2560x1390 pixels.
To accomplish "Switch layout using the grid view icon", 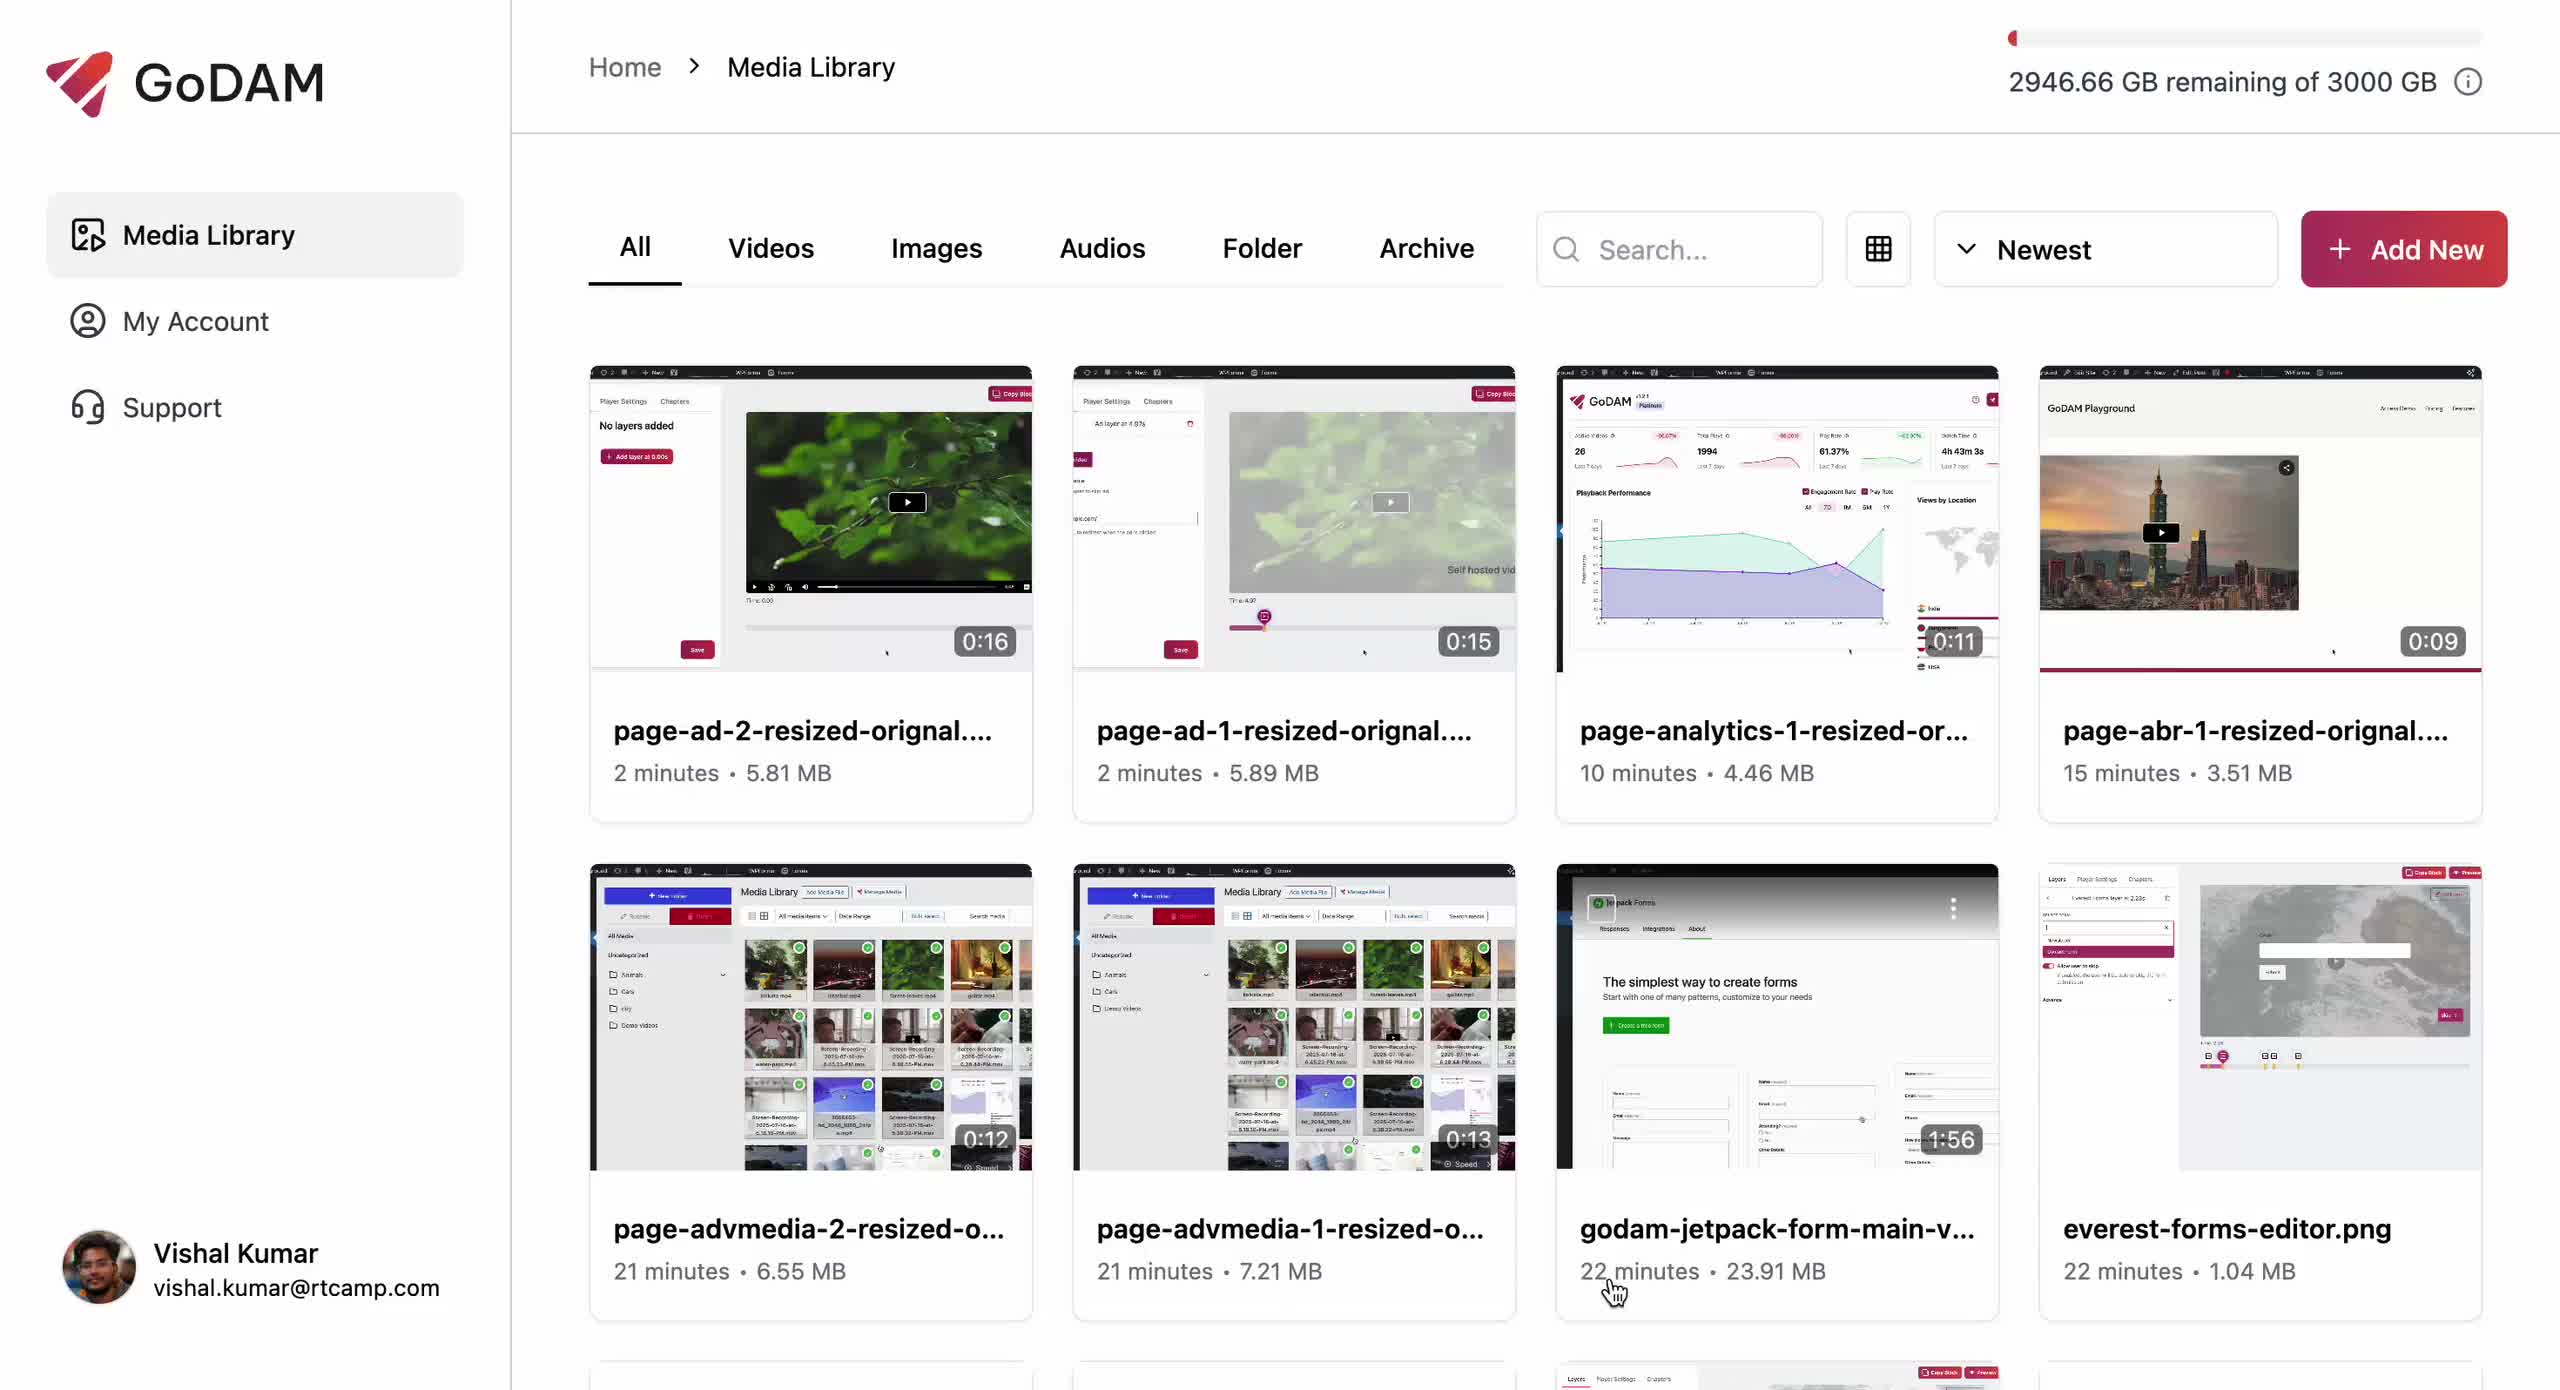I will tap(1878, 249).
